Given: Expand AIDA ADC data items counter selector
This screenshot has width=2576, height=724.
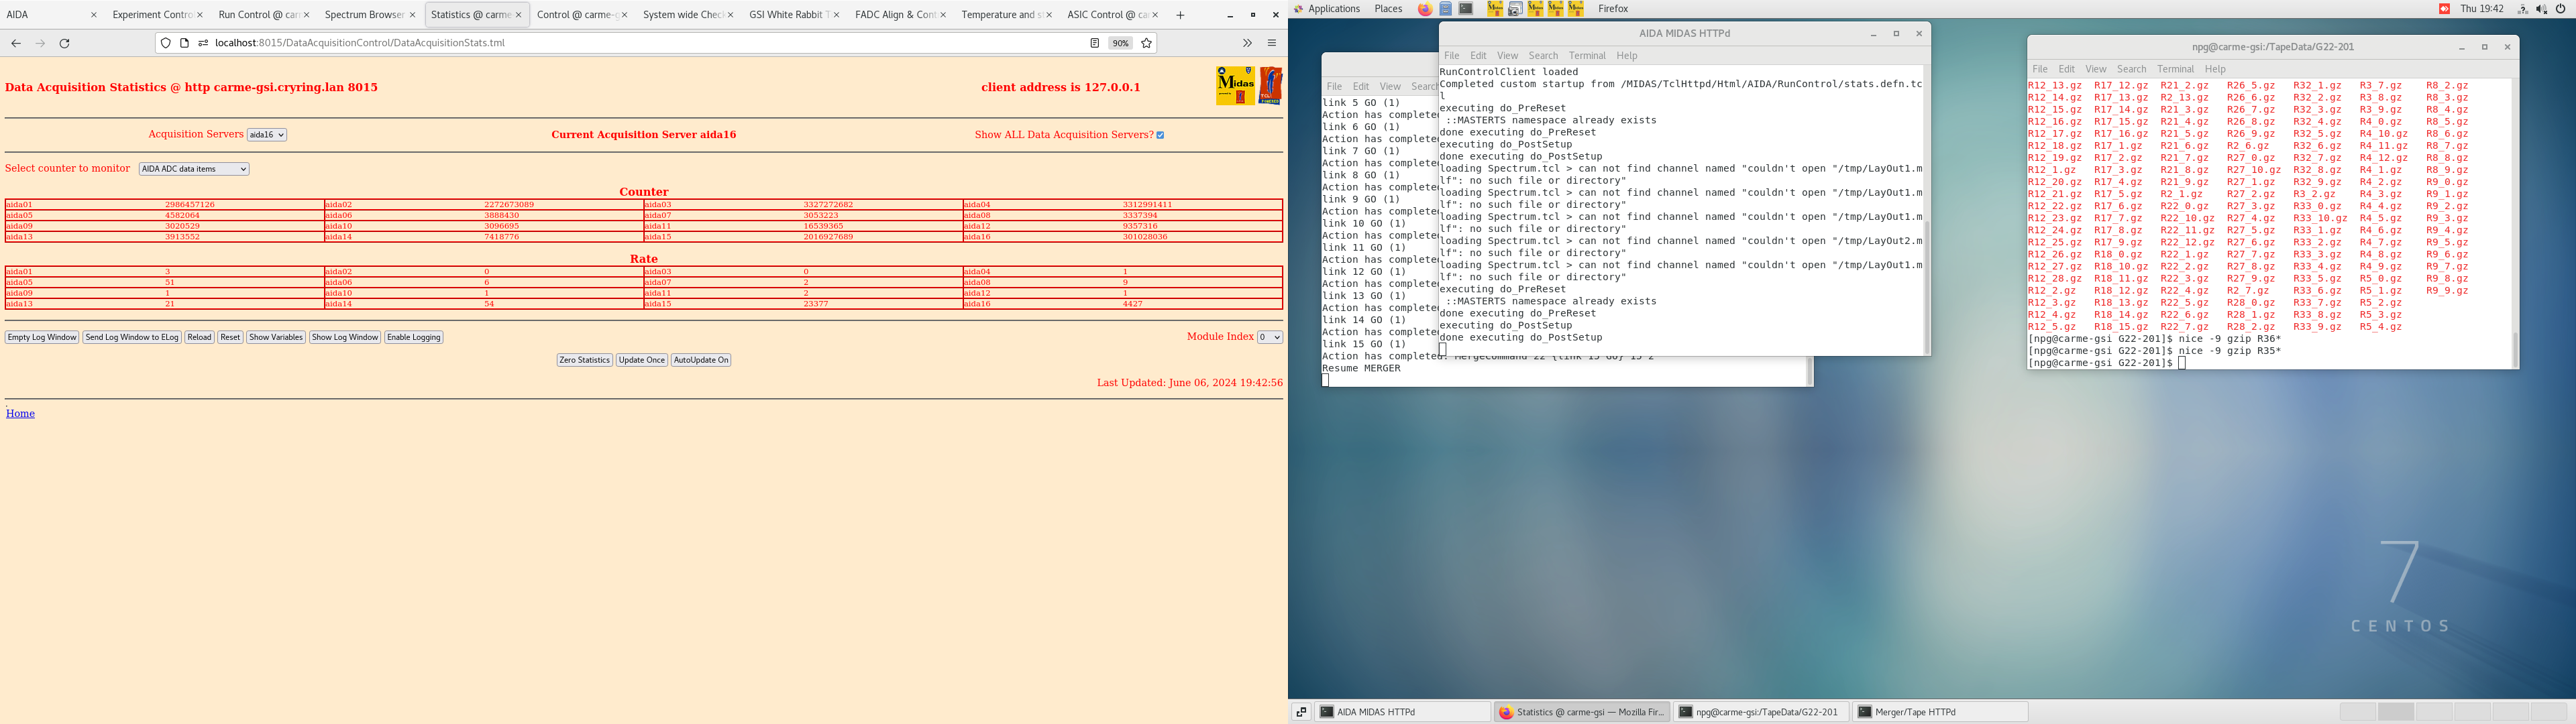Looking at the screenshot, I should tap(194, 169).
